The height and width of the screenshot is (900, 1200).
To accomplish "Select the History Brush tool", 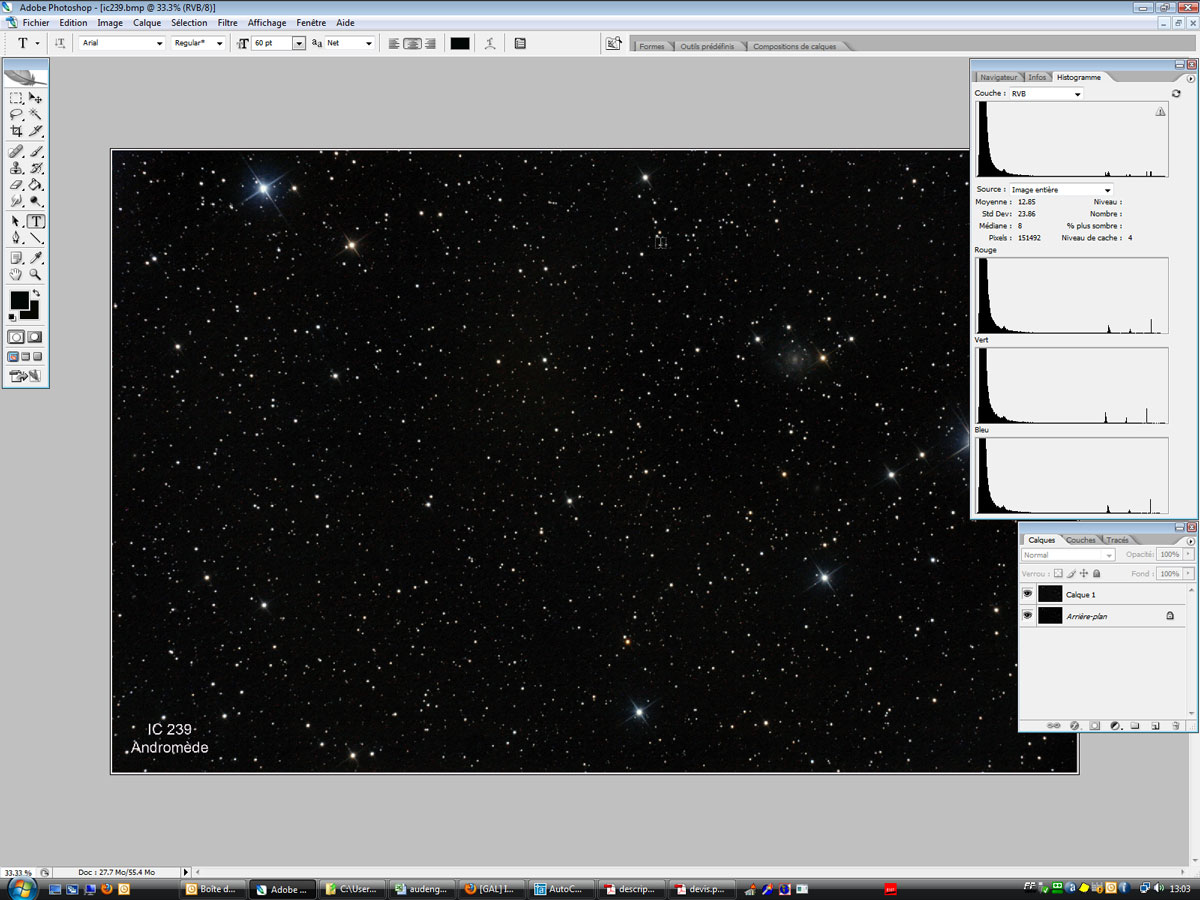I will (35, 168).
